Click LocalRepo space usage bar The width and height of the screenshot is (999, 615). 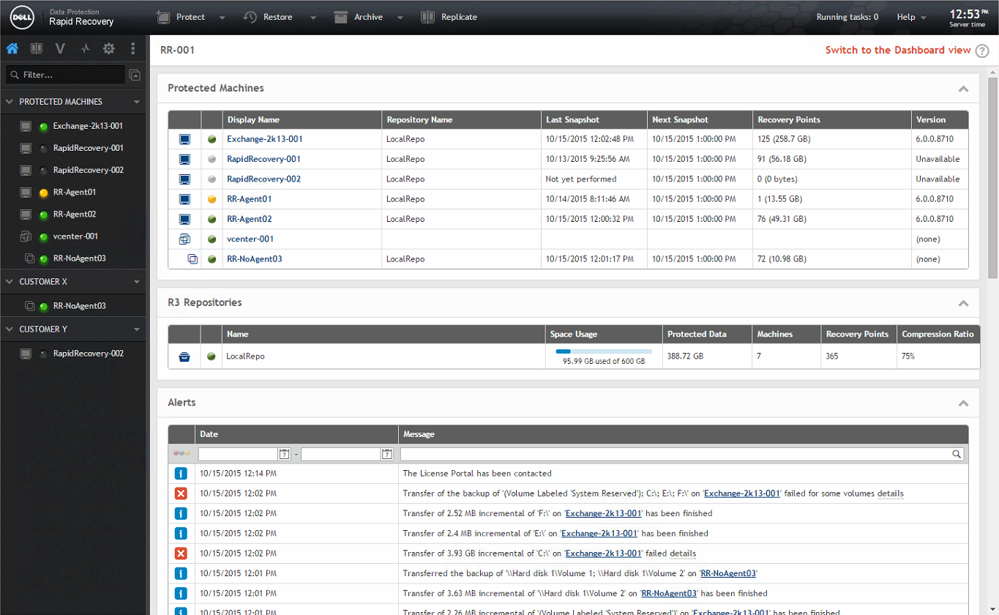coord(603,351)
